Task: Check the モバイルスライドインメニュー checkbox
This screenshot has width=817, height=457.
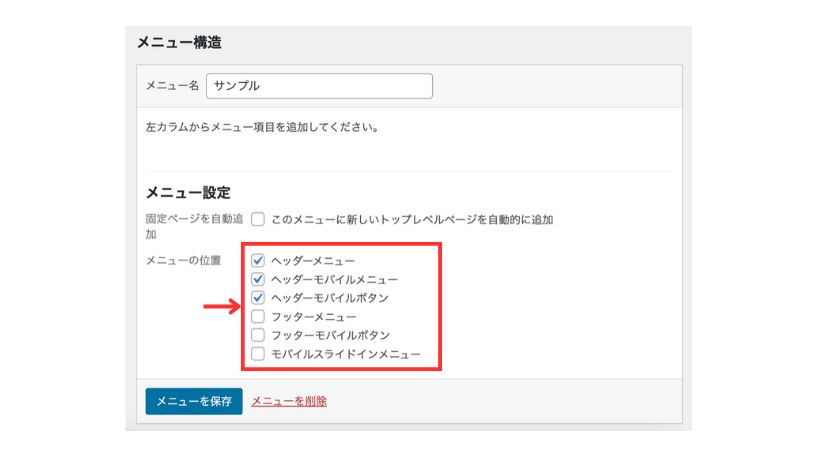Action: [x=258, y=354]
